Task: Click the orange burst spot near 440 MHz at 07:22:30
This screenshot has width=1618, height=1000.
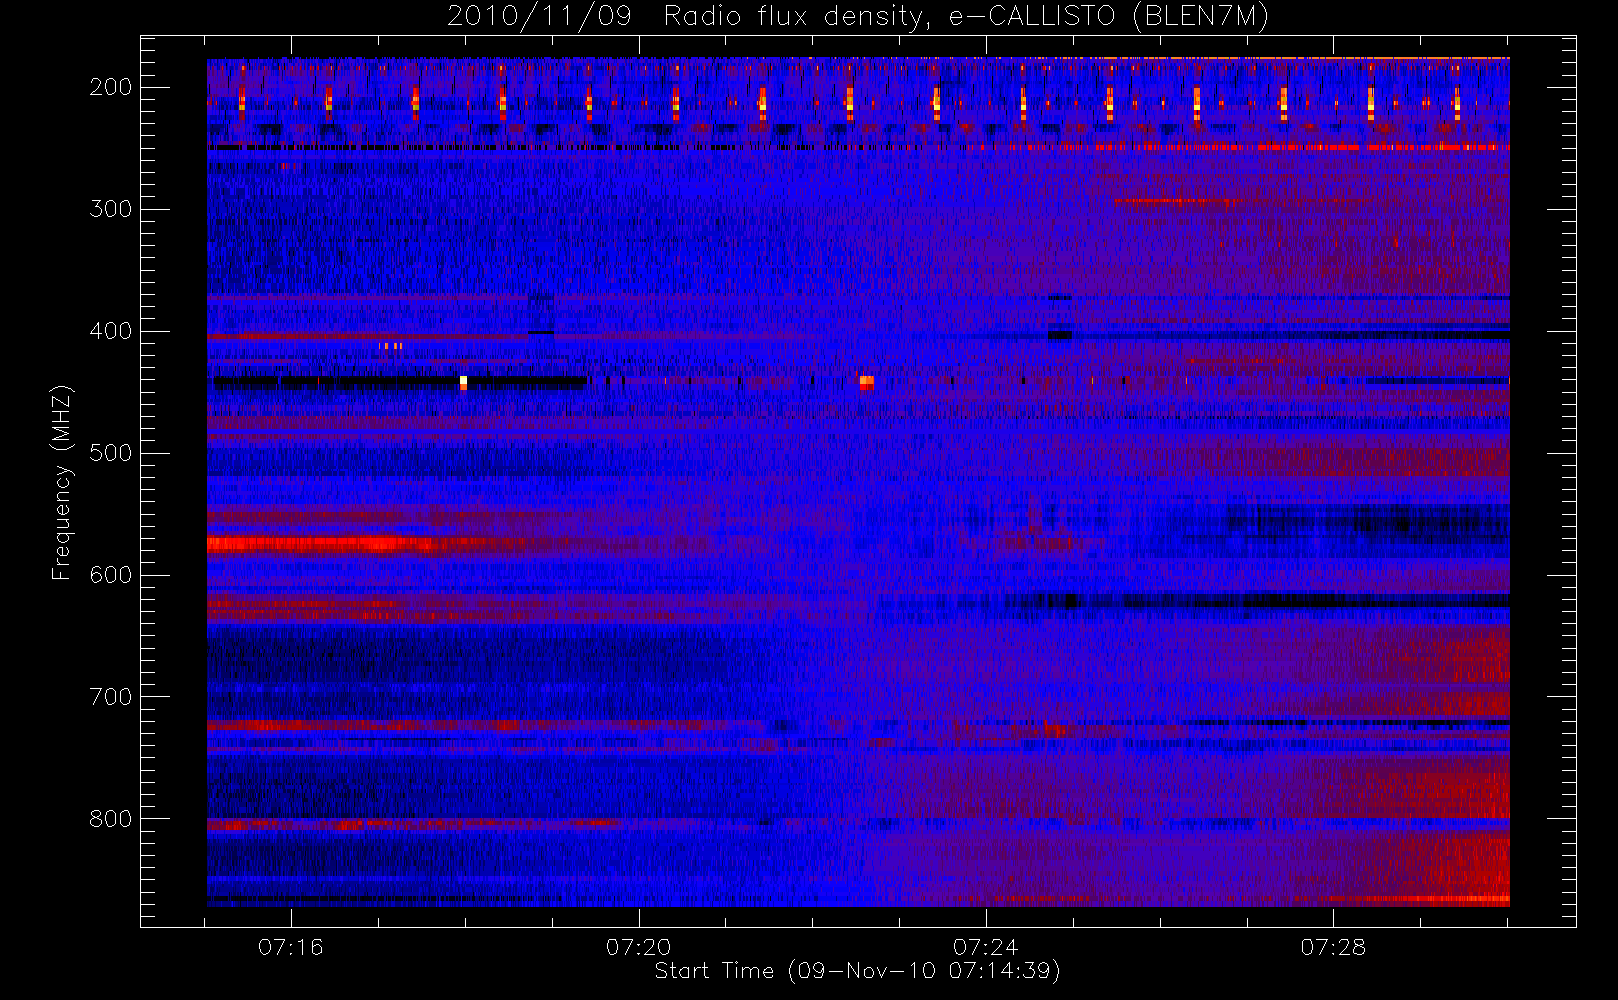Action: [x=867, y=381]
